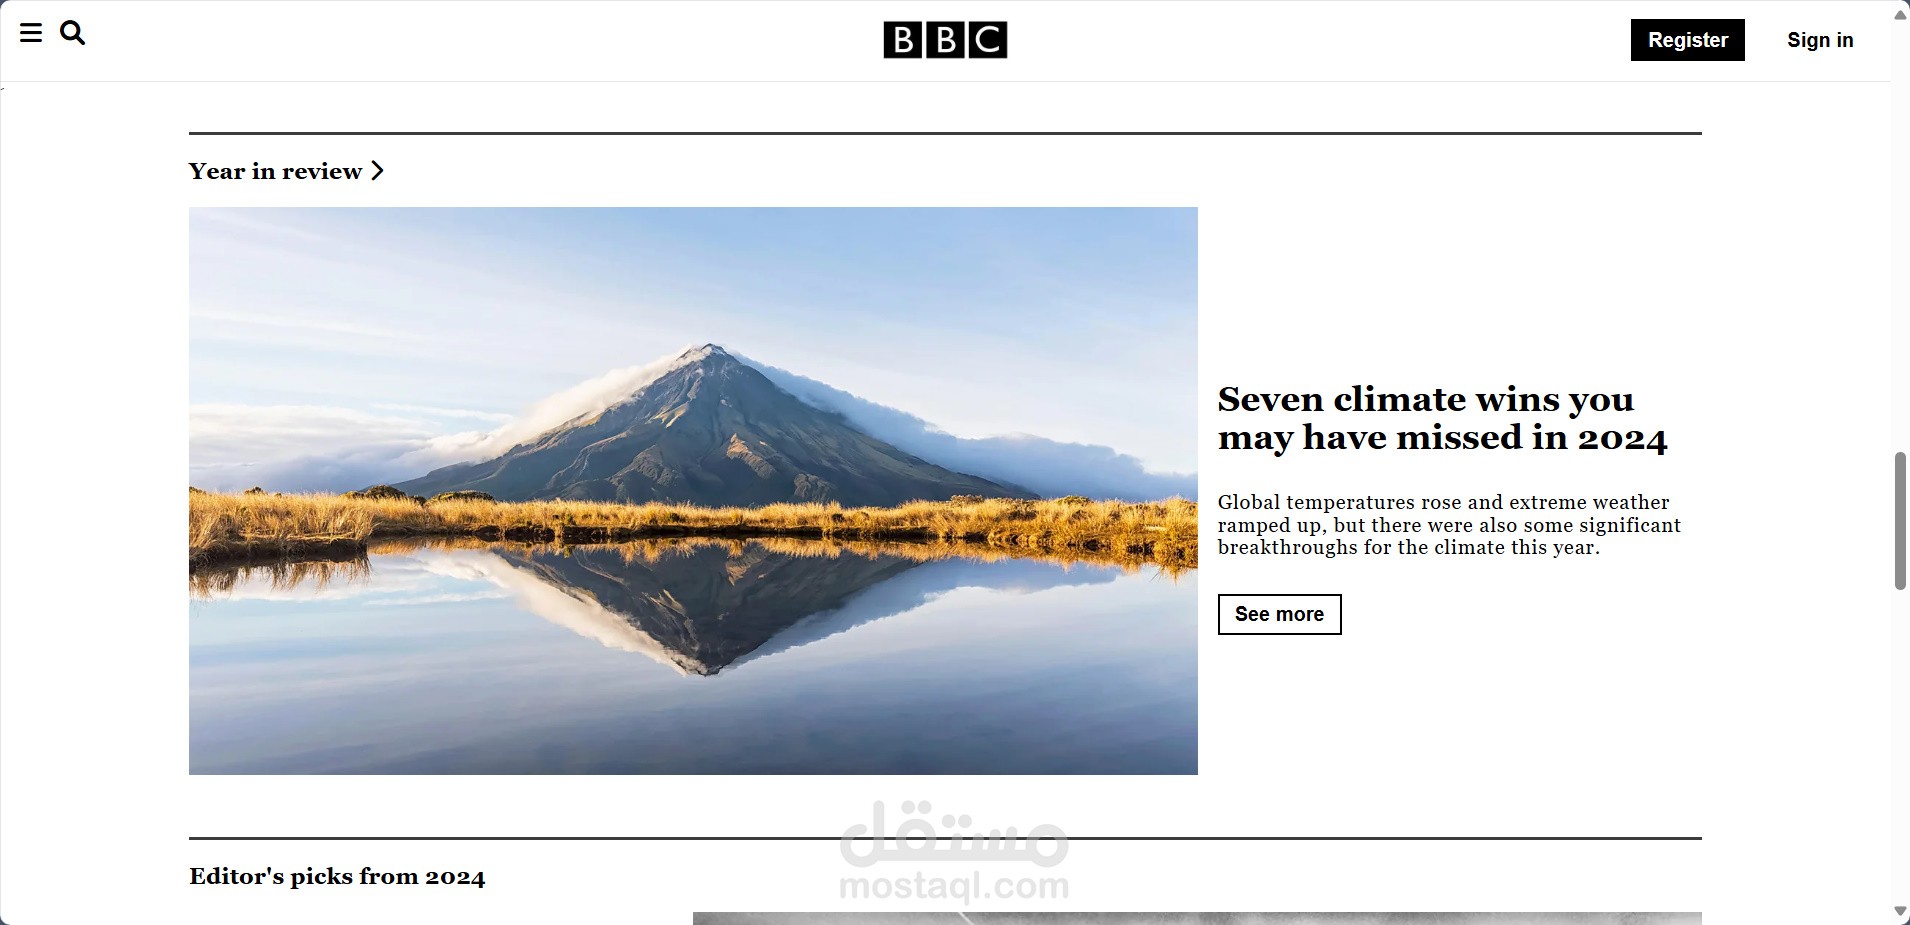Image resolution: width=1910 pixels, height=925 pixels.
Task: Click the Register button
Action: pyautogui.click(x=1688, y=40)
